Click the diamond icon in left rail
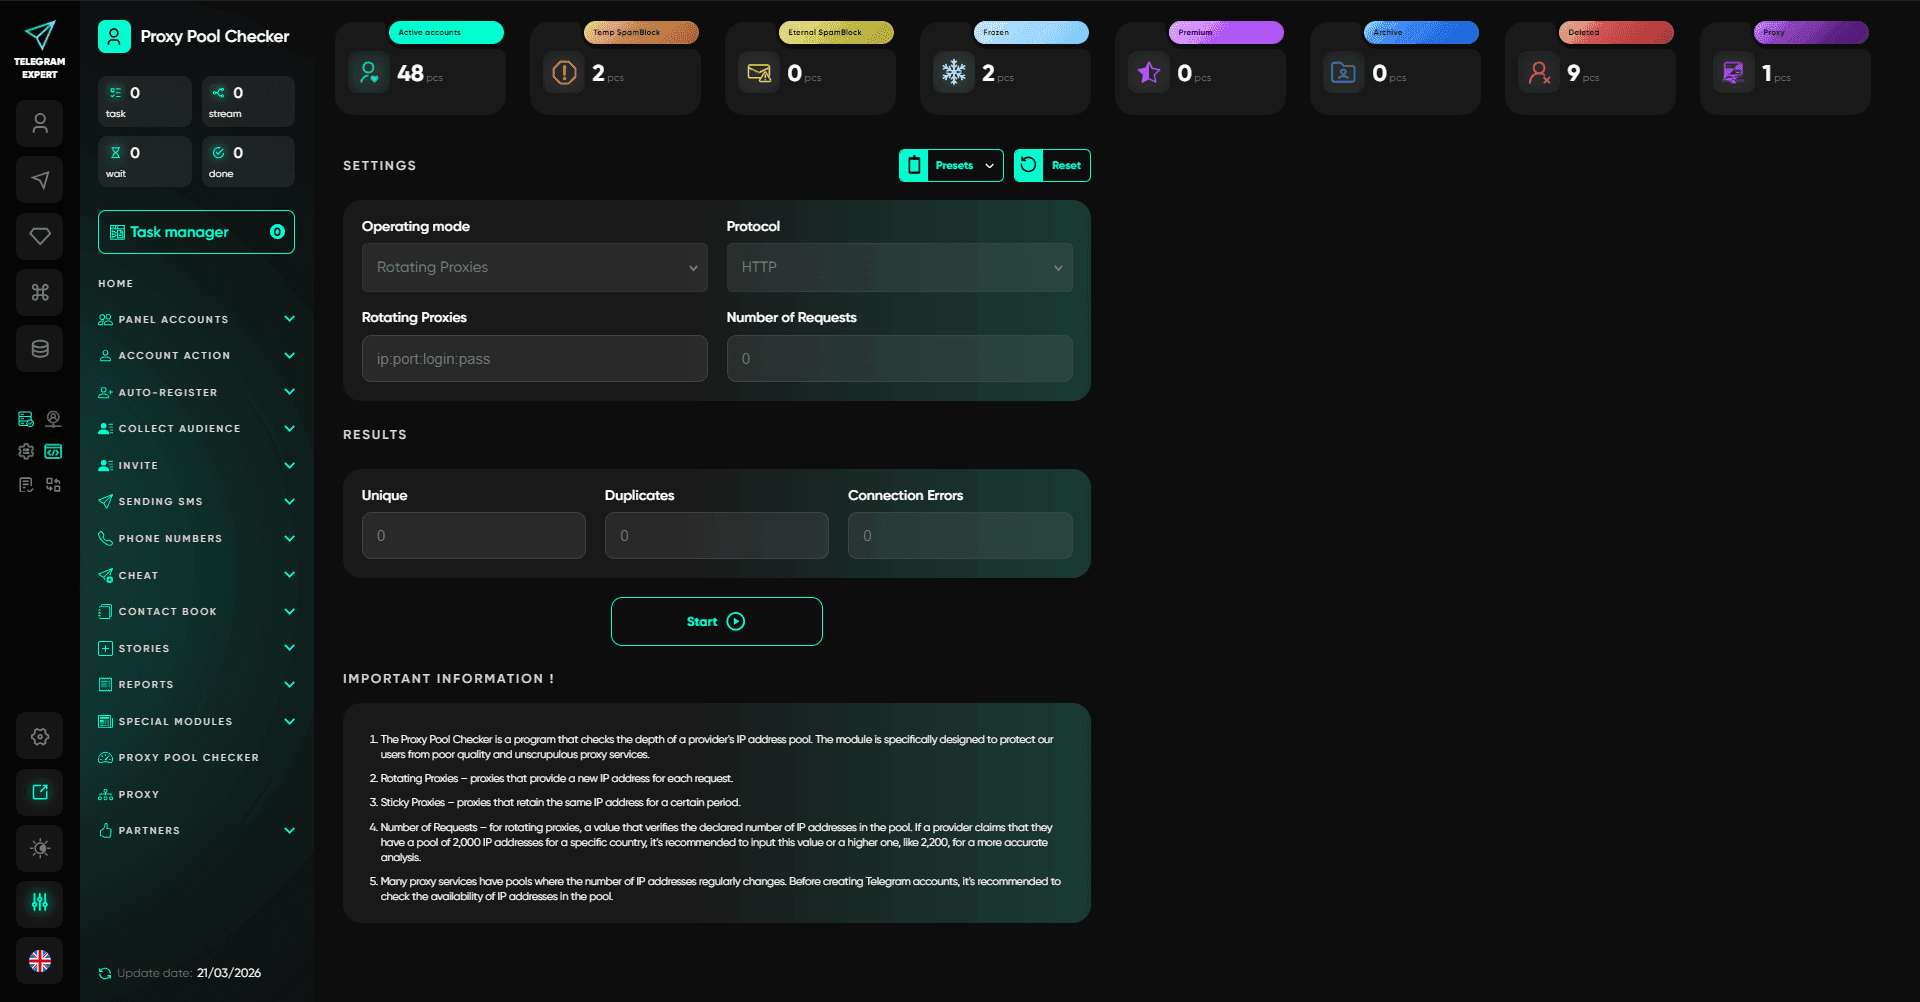Image resolution: width=1920 pixels, height=1002 pixels. tap(40, 236)
